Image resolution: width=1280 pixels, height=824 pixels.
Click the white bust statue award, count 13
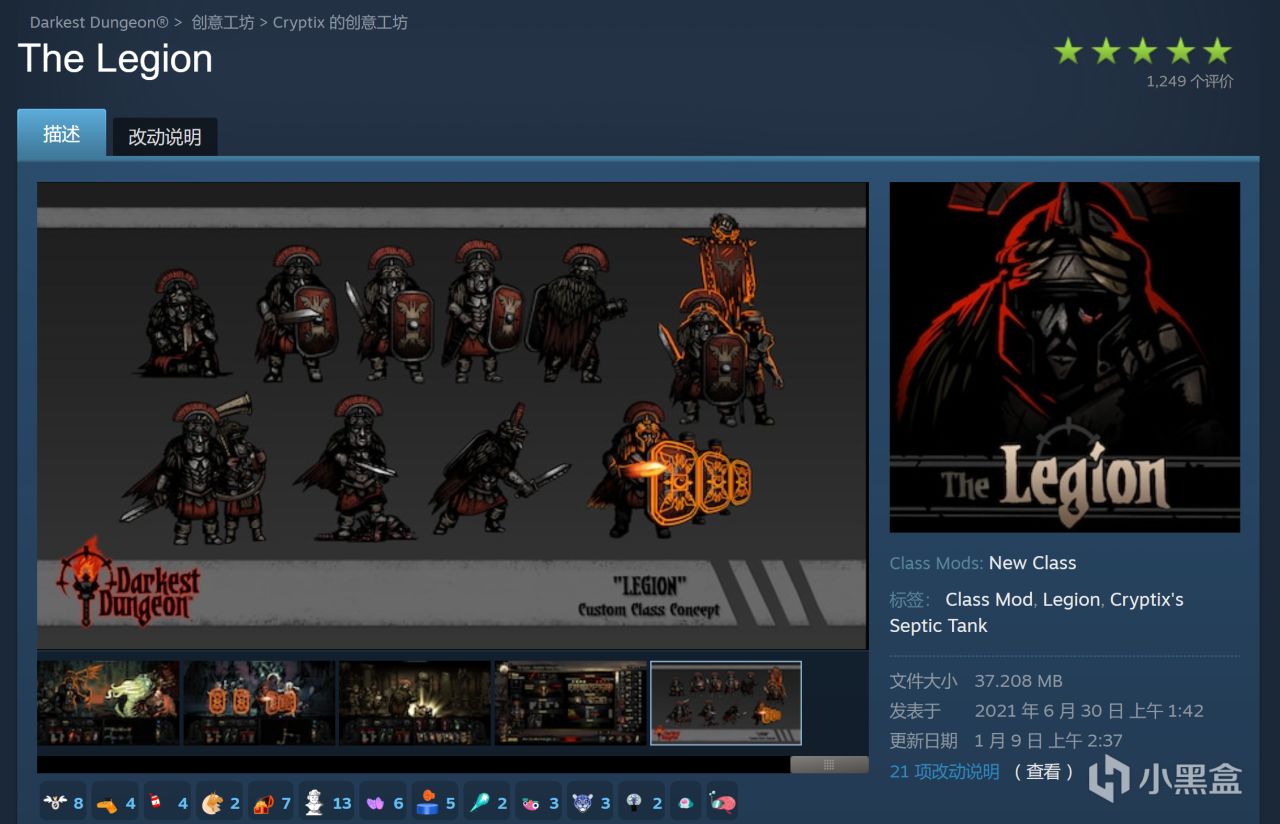click(x=327, y=802)
